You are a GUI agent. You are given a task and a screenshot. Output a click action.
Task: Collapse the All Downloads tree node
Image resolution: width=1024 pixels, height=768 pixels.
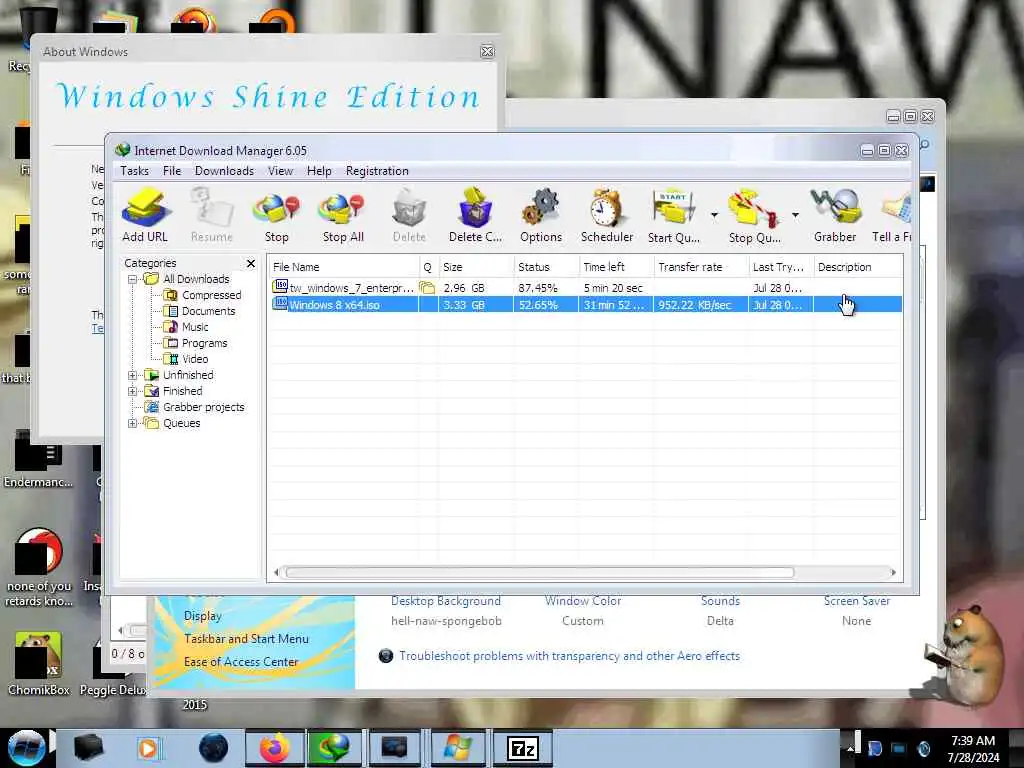(133, 280)
